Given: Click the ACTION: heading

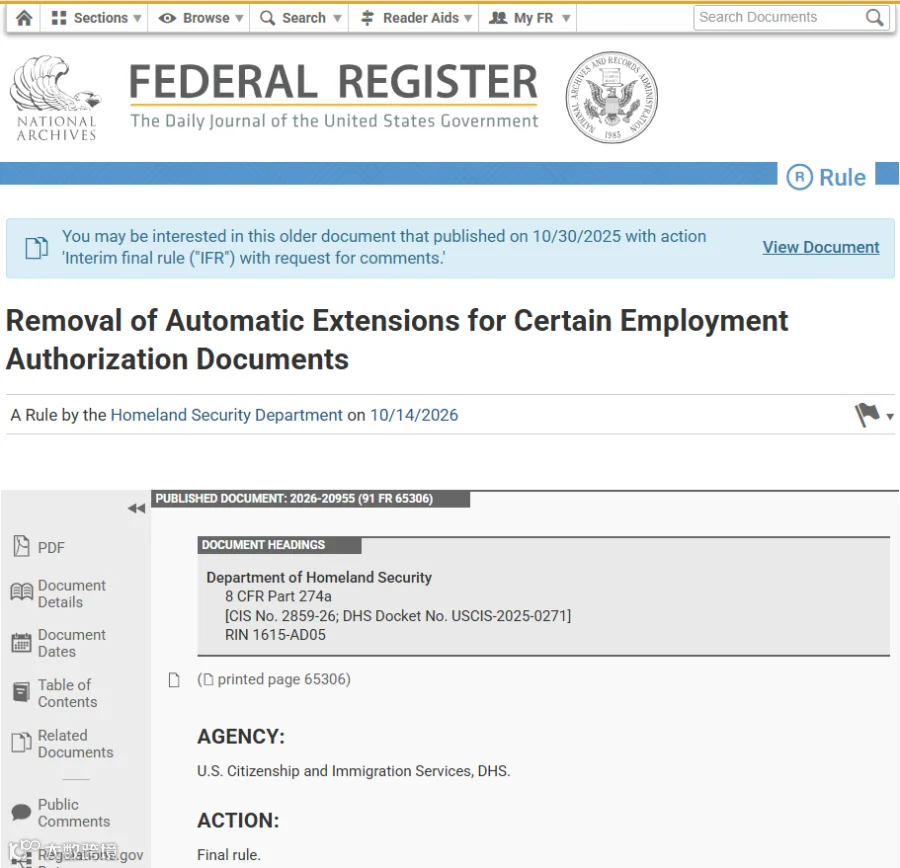Looking at the screenshot, I should [238, 820].
